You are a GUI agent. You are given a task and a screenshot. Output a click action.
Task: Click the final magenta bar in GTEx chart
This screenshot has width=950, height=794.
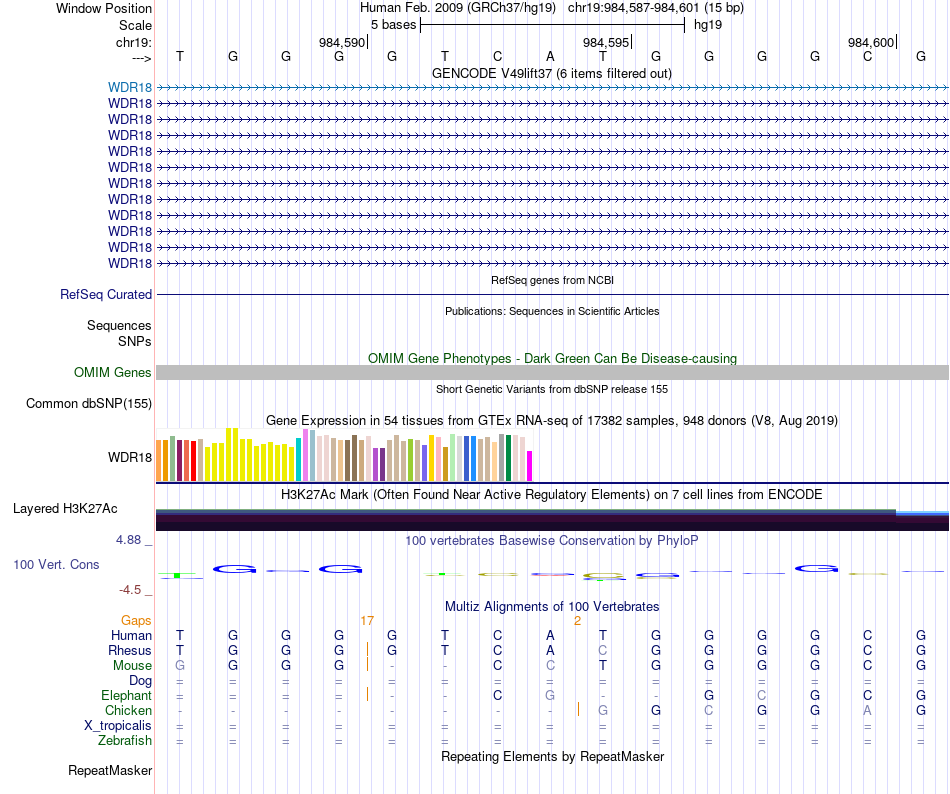529,466
